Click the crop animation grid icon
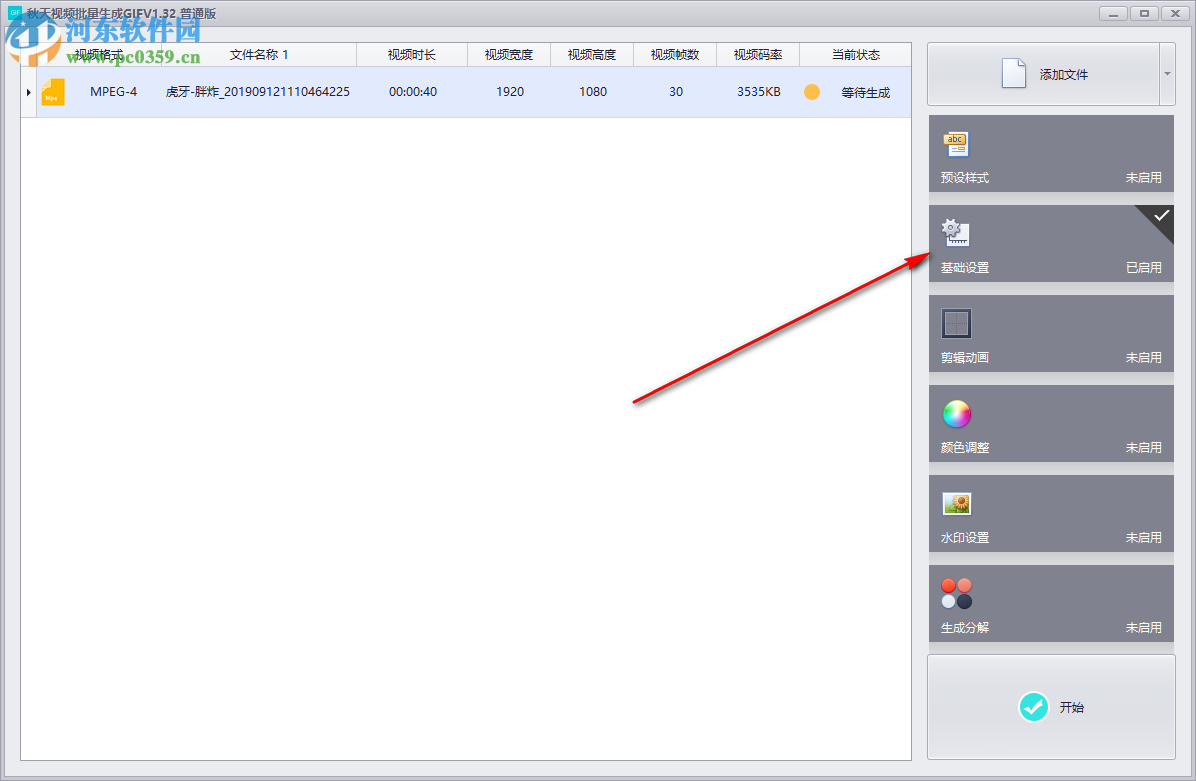 [x=956, y=323]
